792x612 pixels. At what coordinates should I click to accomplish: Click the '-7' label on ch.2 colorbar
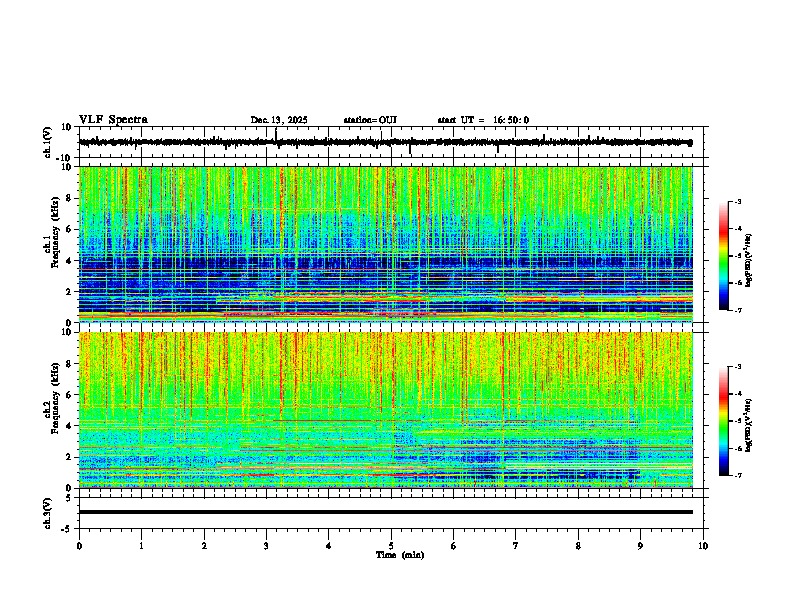pos(738,475)
